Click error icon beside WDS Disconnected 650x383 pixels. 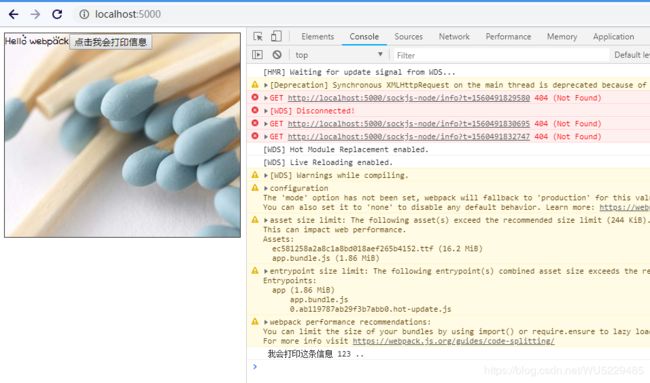tap(255, 110)
